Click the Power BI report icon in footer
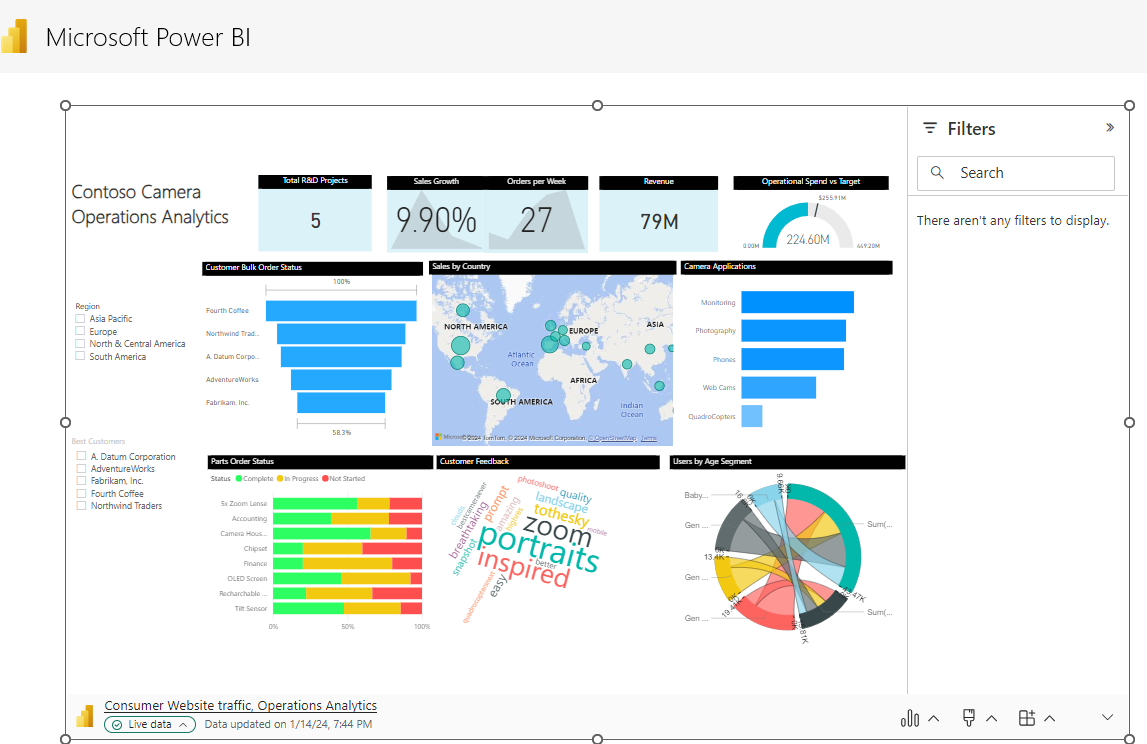 coord(85,715)
